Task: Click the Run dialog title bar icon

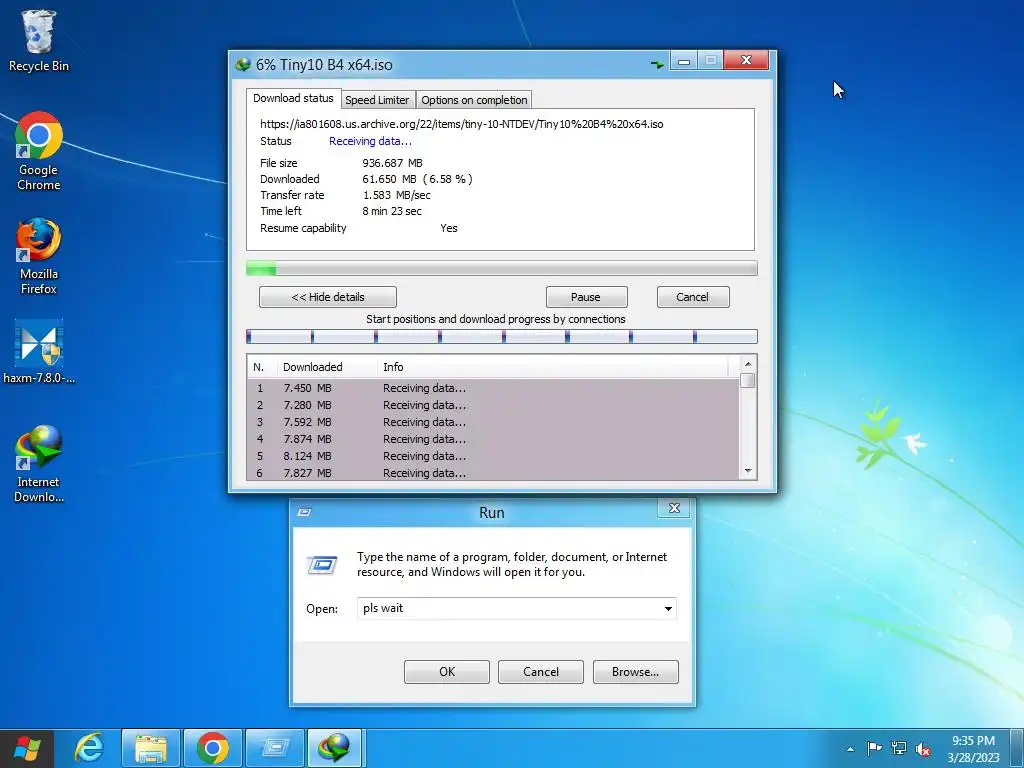Action: [304, 512]
